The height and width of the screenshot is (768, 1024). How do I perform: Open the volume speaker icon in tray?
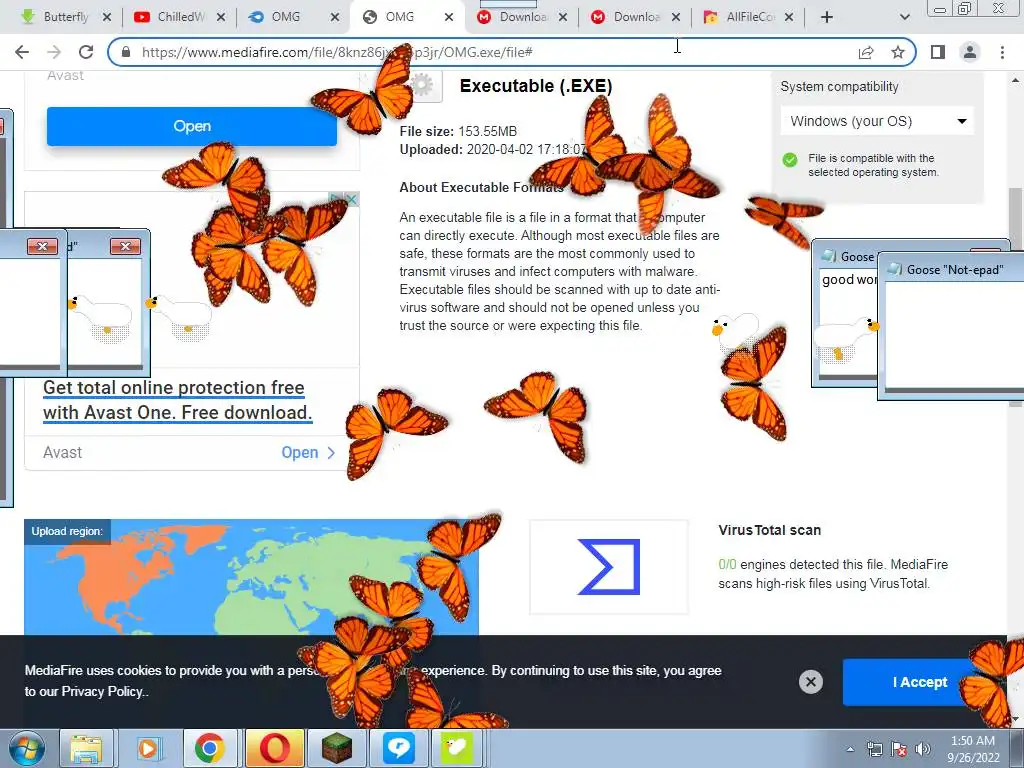tap(923, 749)
